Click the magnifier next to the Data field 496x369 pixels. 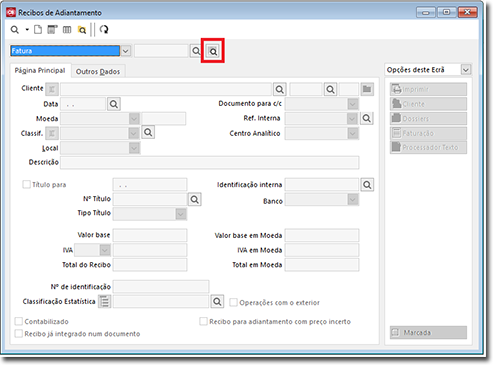114,104
